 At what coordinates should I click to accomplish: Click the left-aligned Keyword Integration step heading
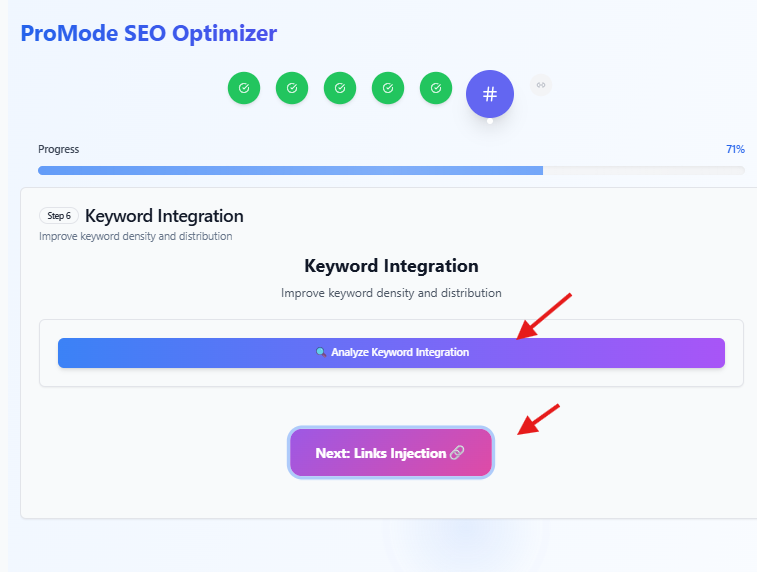click(164, 216)
